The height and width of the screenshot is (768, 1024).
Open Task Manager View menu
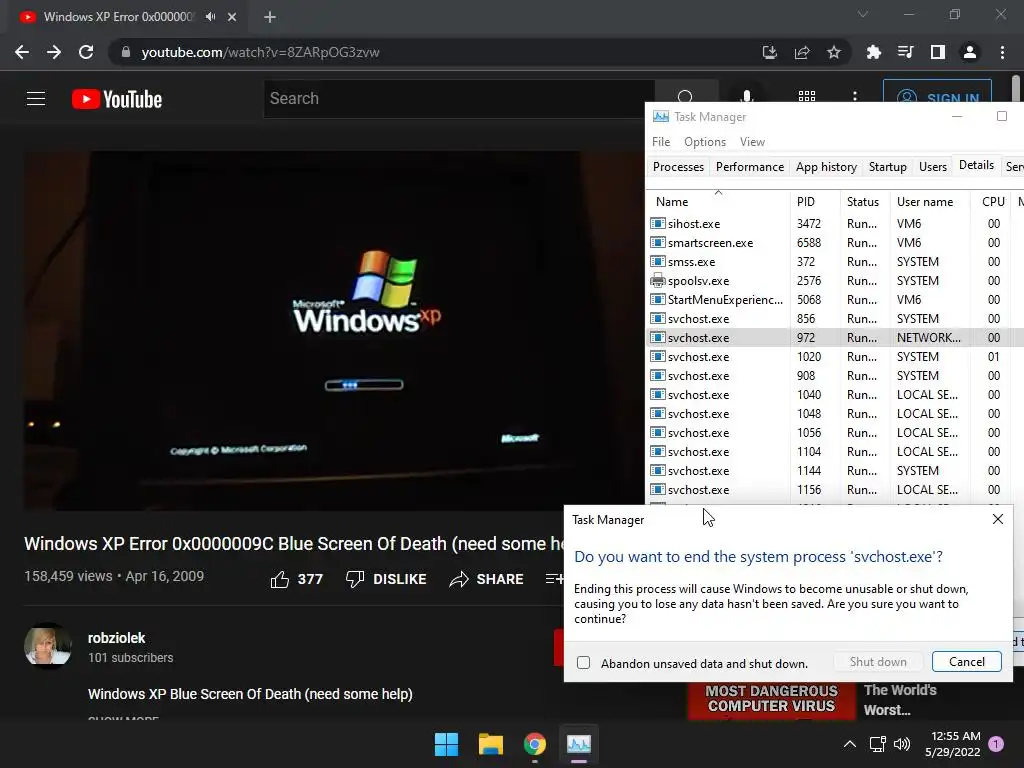tap(752, 142)
